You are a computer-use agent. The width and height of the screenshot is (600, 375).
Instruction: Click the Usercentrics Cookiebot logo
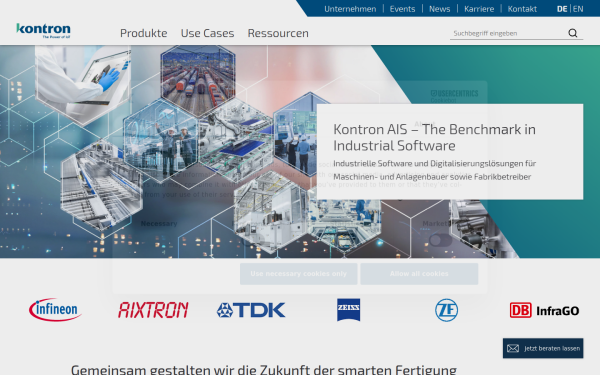coord(454,96)
